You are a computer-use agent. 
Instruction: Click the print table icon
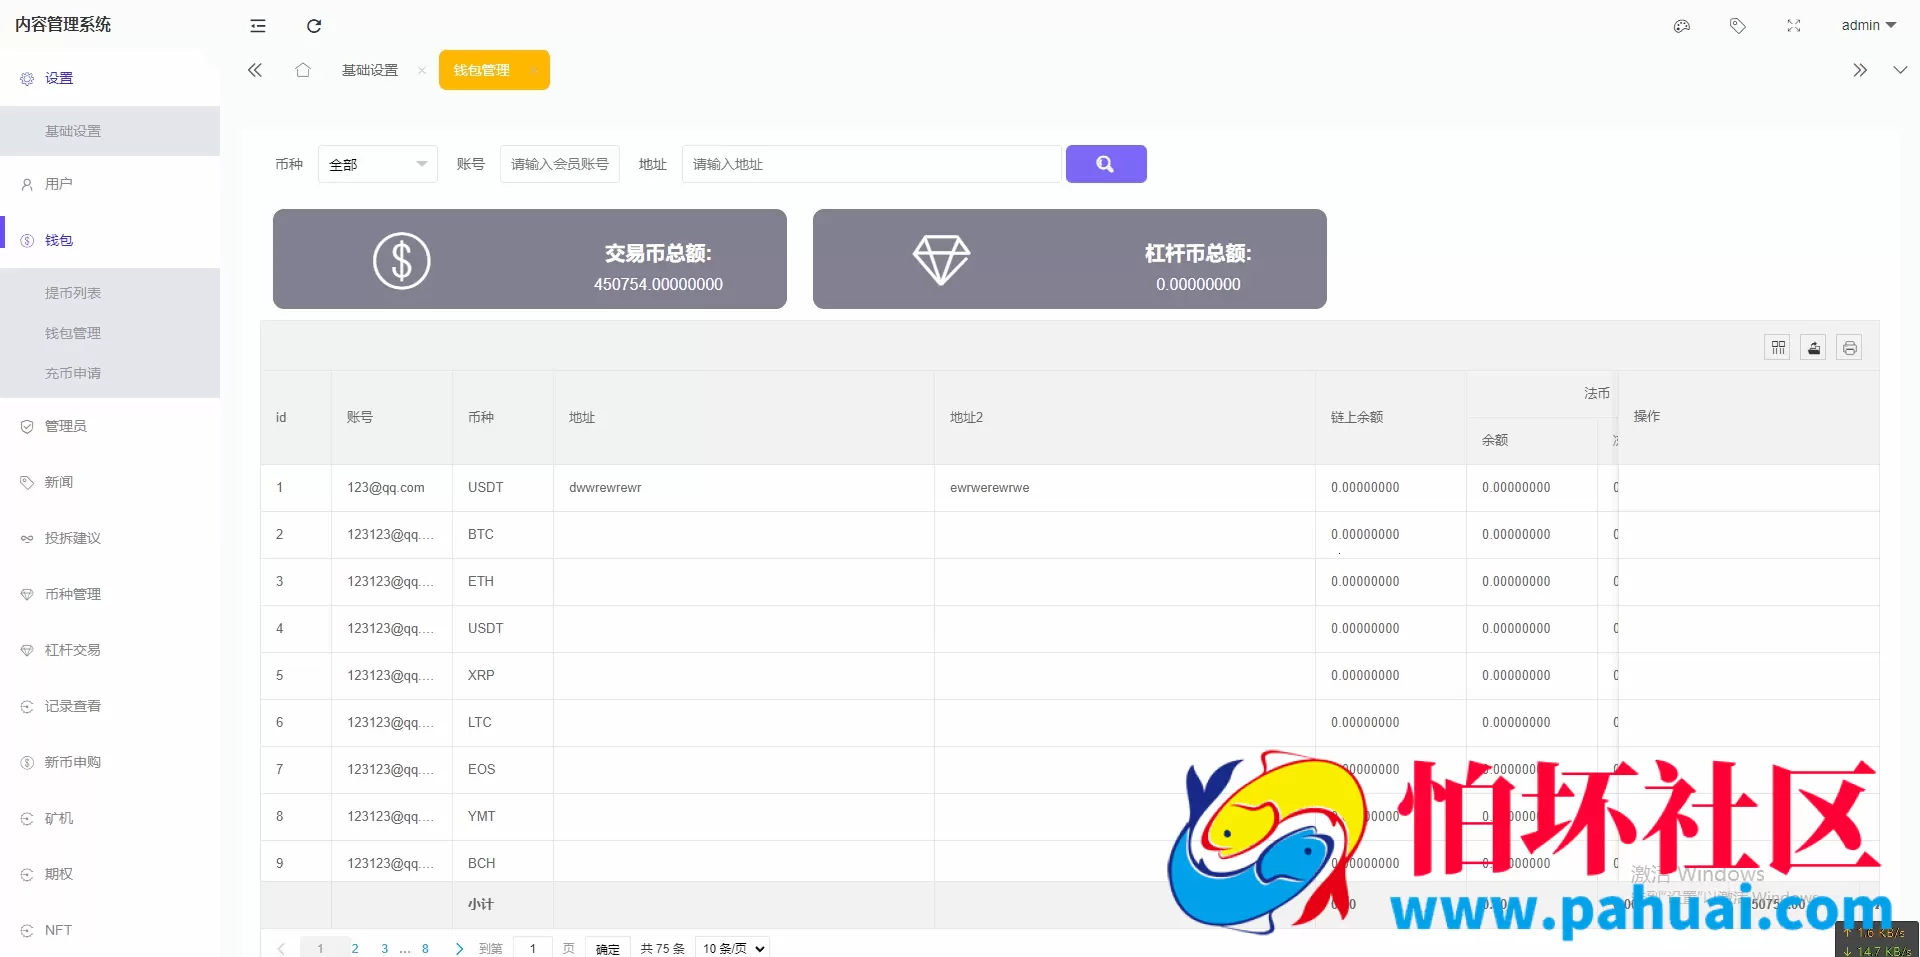click(x=1849, y=347)
